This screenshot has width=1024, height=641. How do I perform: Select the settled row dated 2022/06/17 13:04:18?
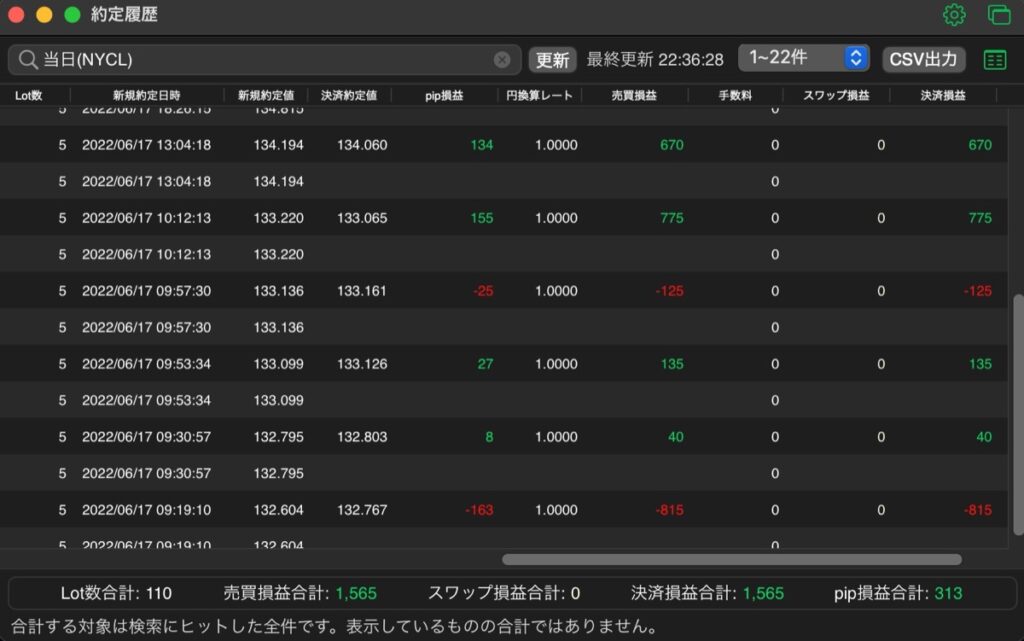(x=504, y=145)
